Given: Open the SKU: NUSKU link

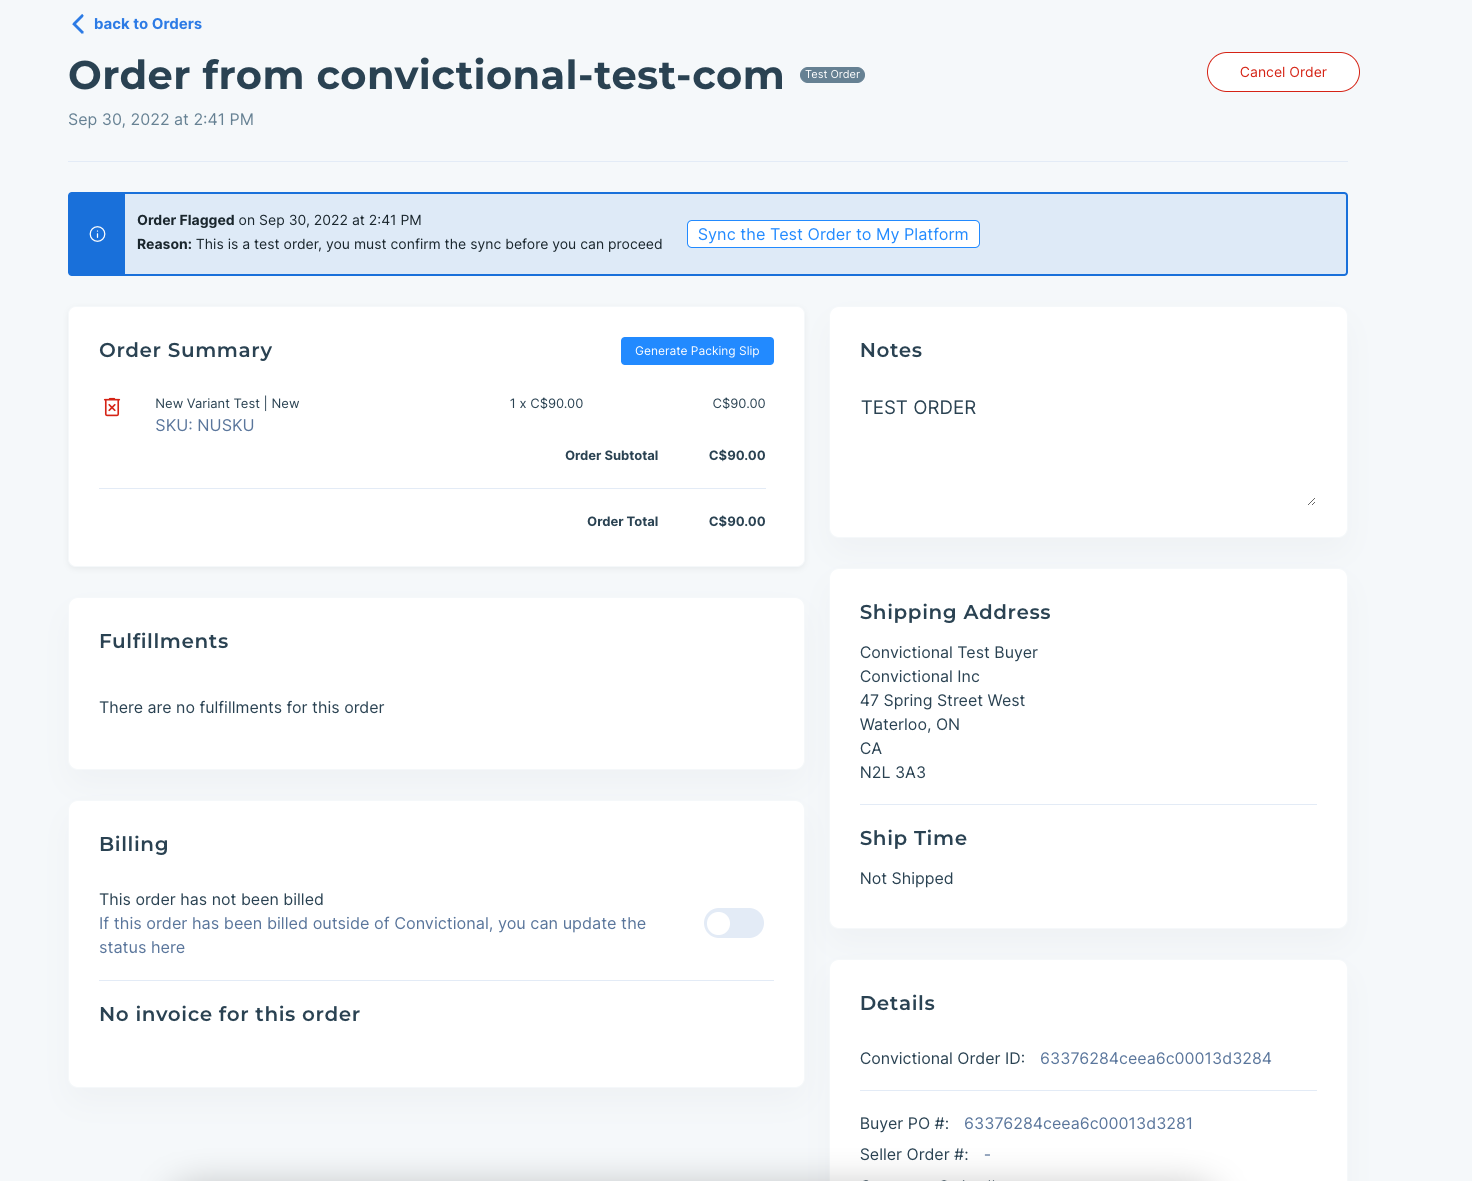Looking at the screenshot, I should click(x=204, y=425).
